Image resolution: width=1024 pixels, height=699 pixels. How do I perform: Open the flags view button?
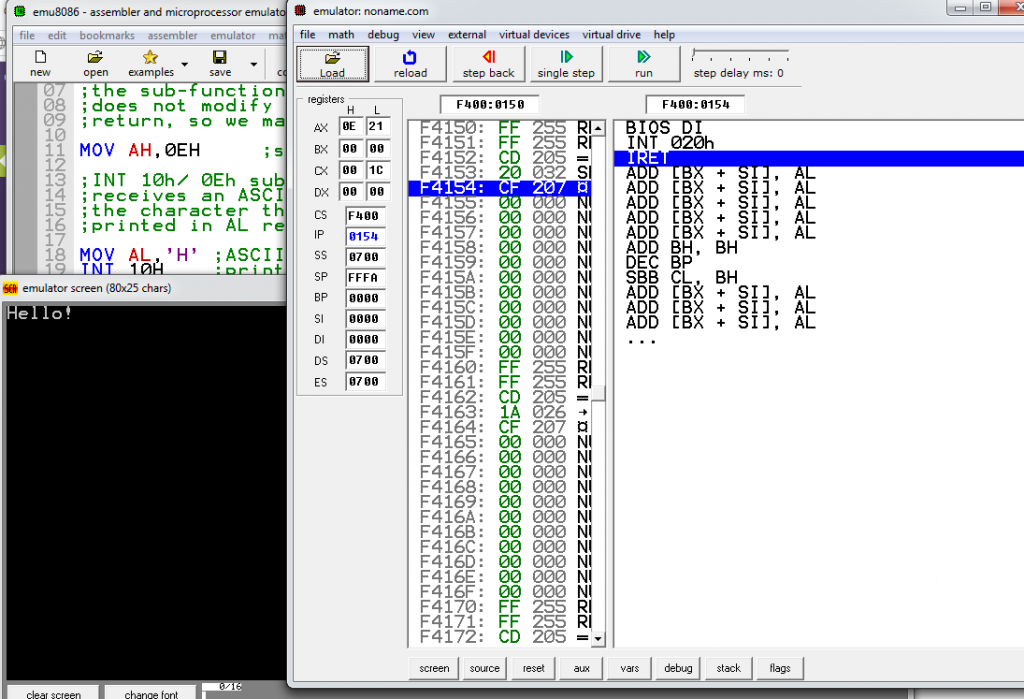tap(780, 668)
